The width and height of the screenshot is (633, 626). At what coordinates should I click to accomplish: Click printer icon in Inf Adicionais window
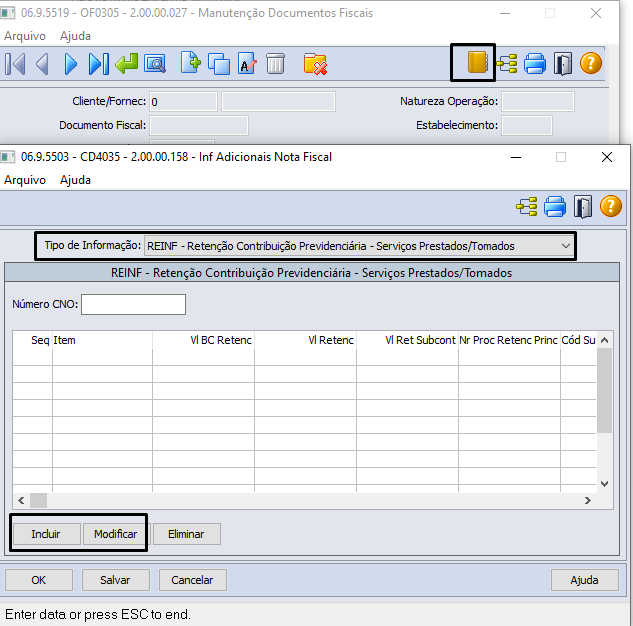click(x=555, y=207)
